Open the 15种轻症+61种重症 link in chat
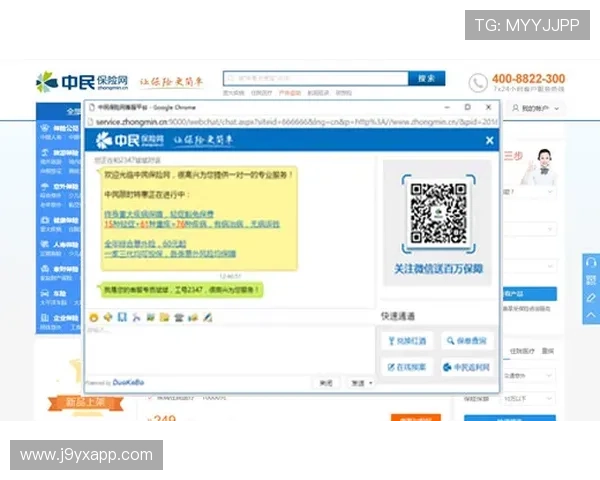 [192, 224]
